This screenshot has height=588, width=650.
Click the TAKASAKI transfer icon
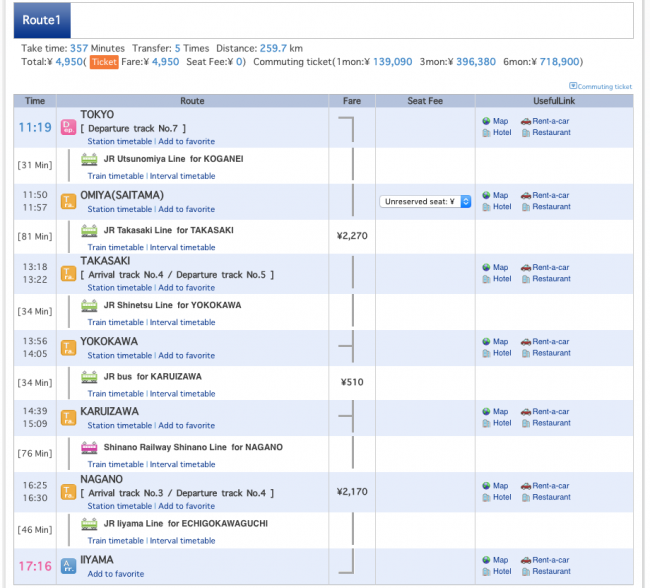(68, 274)
